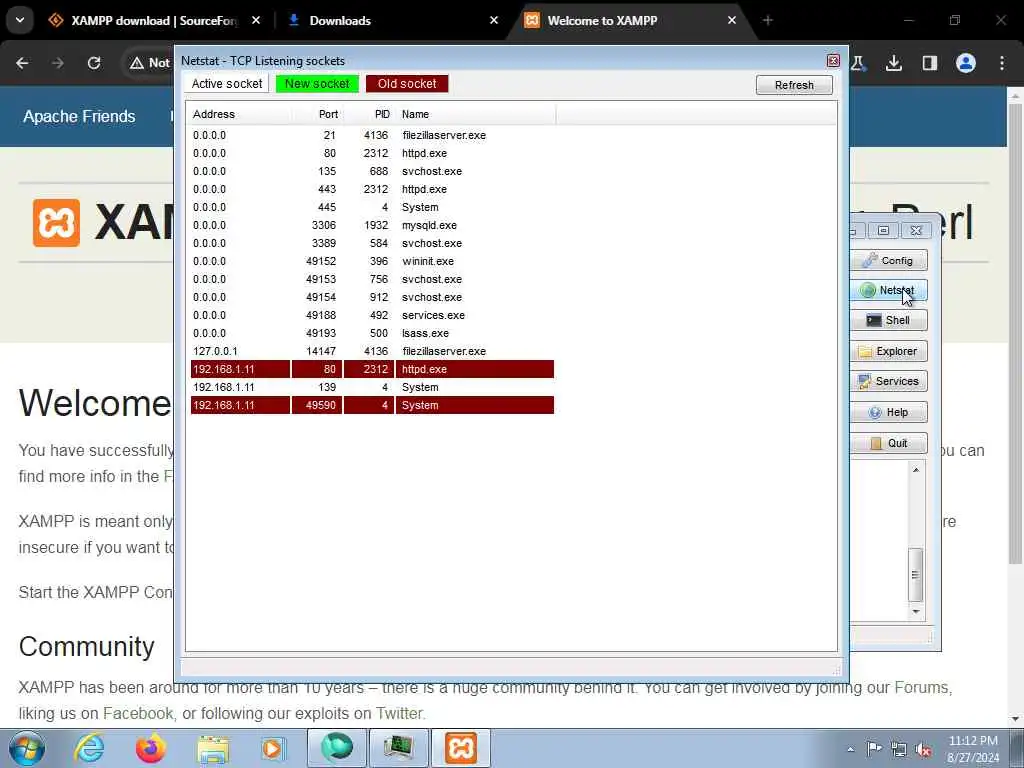Screen dimensions: 1024x768
Task: Open the tab search dropdown arrow
Action: click(x=20, y=20)
